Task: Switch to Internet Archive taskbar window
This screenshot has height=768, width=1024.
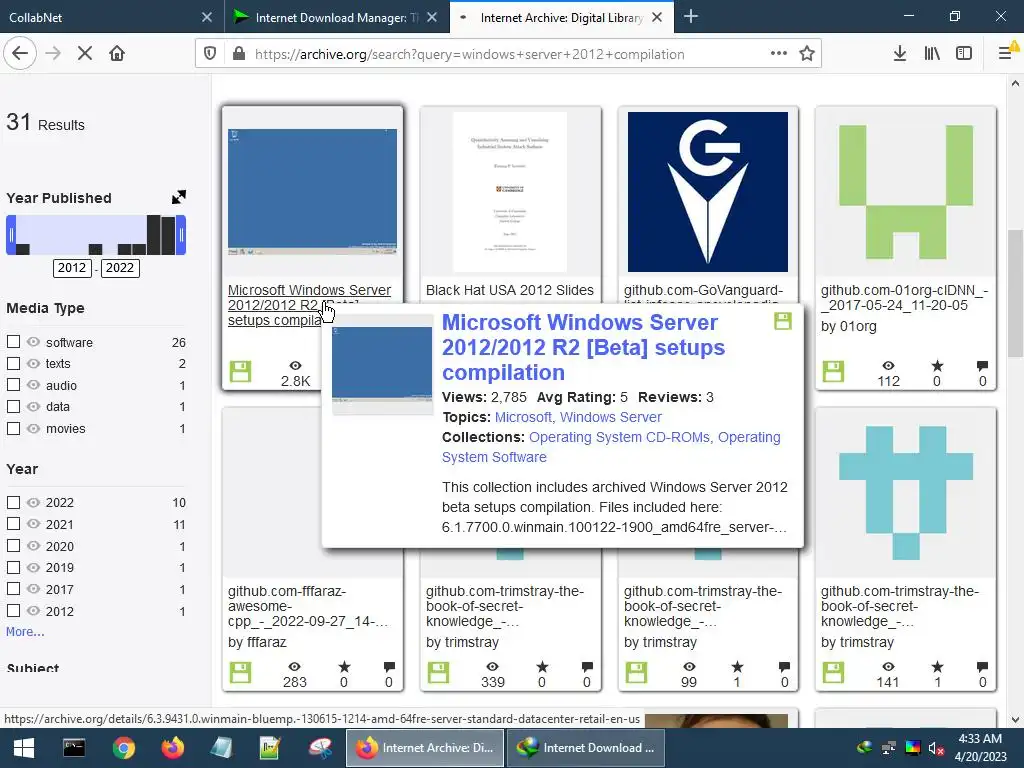Action: coord(425,748)
